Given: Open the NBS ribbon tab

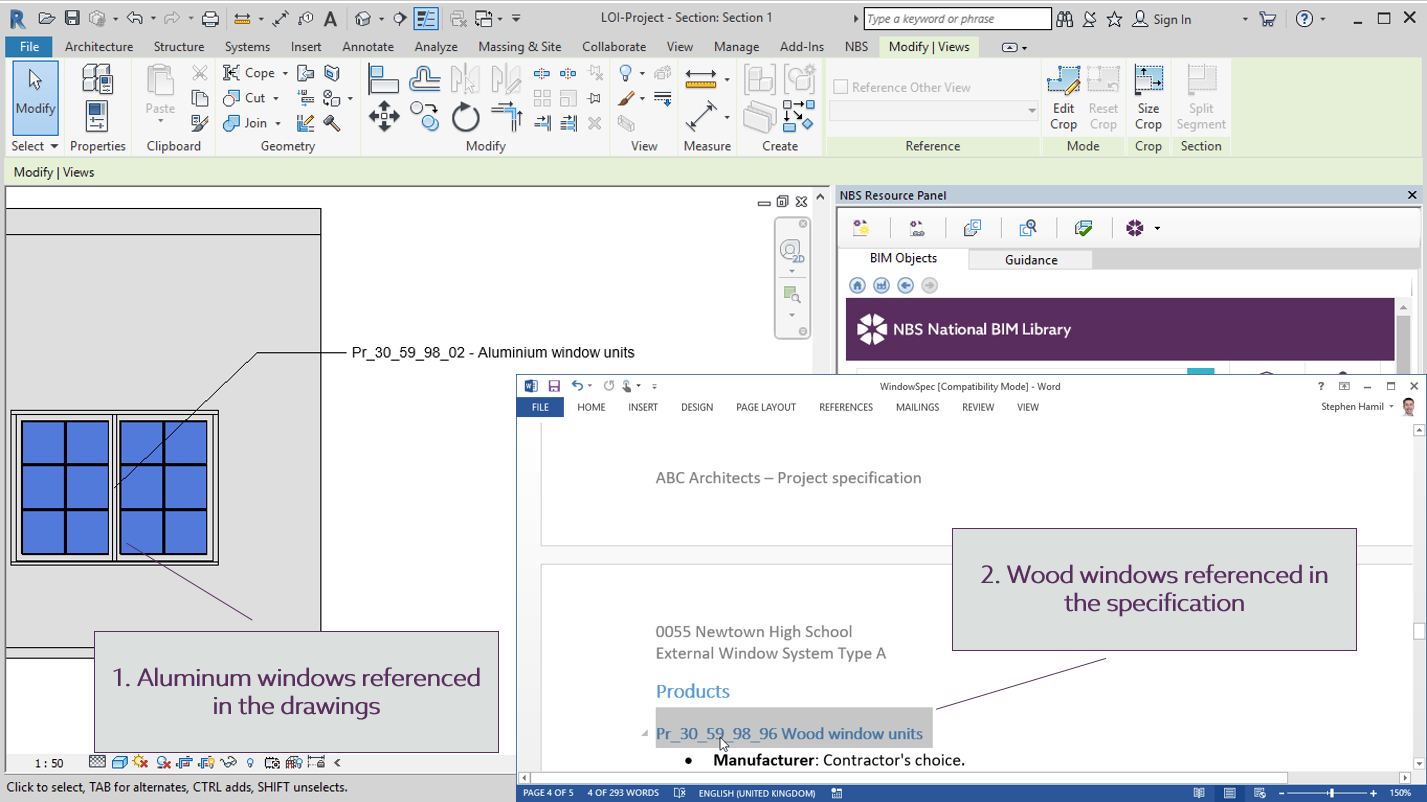Looking at the screenshot, I should coord(856,46).
